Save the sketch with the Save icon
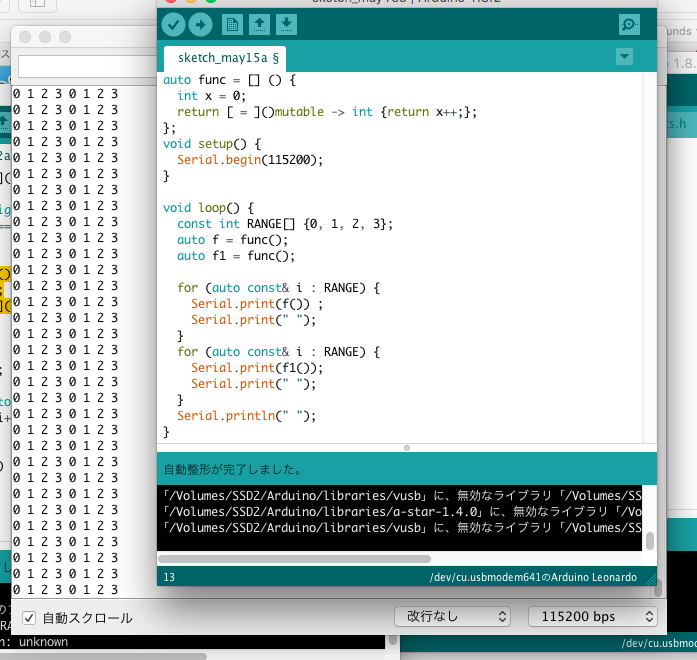 click(286, 24)
